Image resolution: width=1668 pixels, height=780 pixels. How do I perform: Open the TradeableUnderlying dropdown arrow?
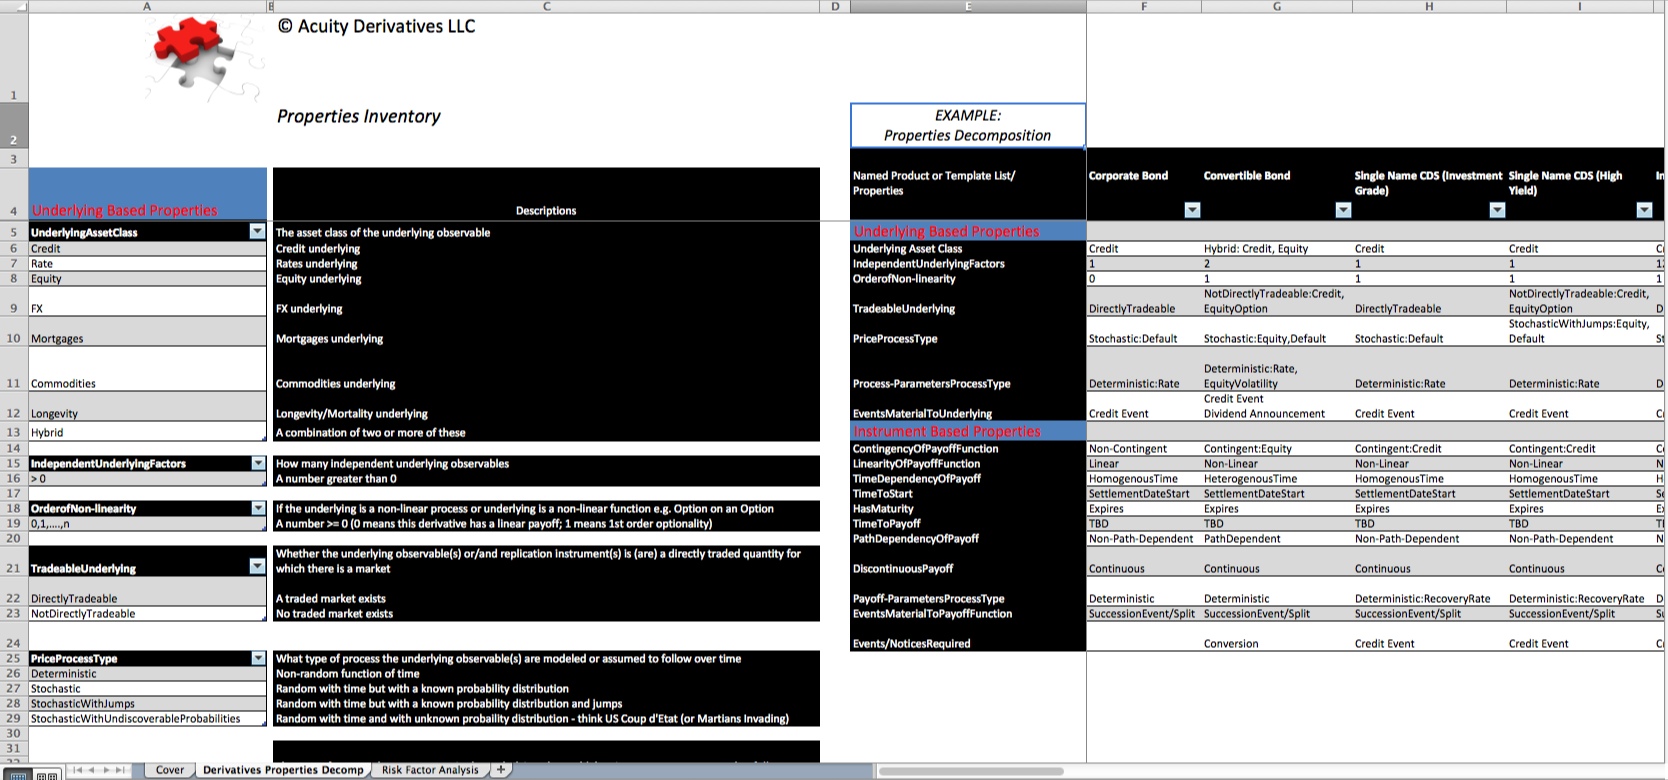click(257, 567)
